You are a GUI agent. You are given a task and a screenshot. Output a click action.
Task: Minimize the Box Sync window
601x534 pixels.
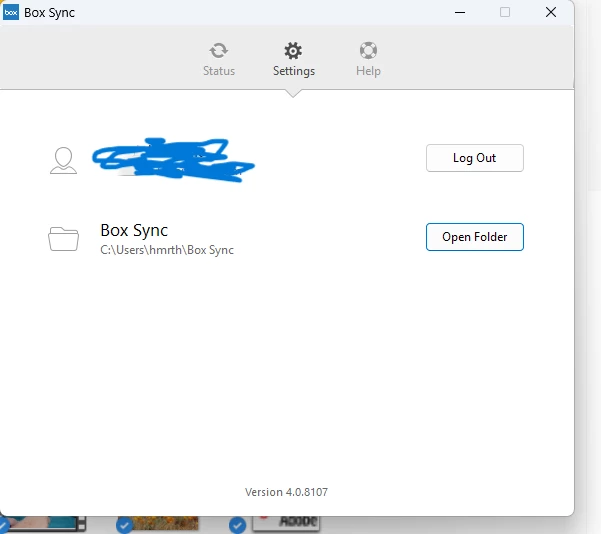460,12
